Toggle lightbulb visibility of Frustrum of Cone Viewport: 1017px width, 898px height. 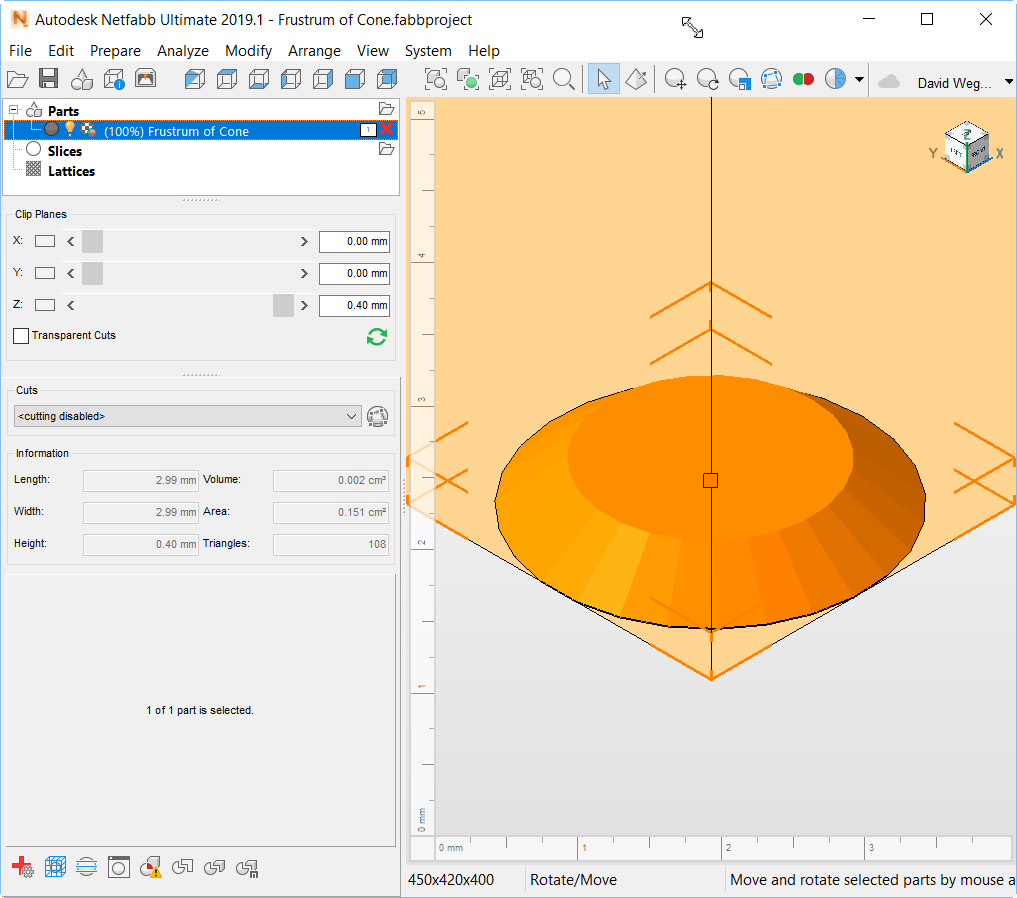70,129
